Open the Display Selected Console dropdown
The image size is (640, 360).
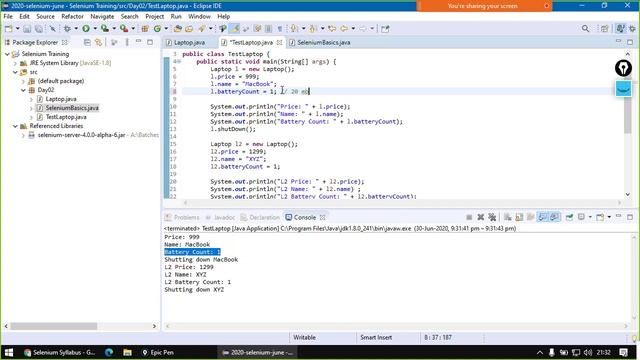tap(590, 217)
